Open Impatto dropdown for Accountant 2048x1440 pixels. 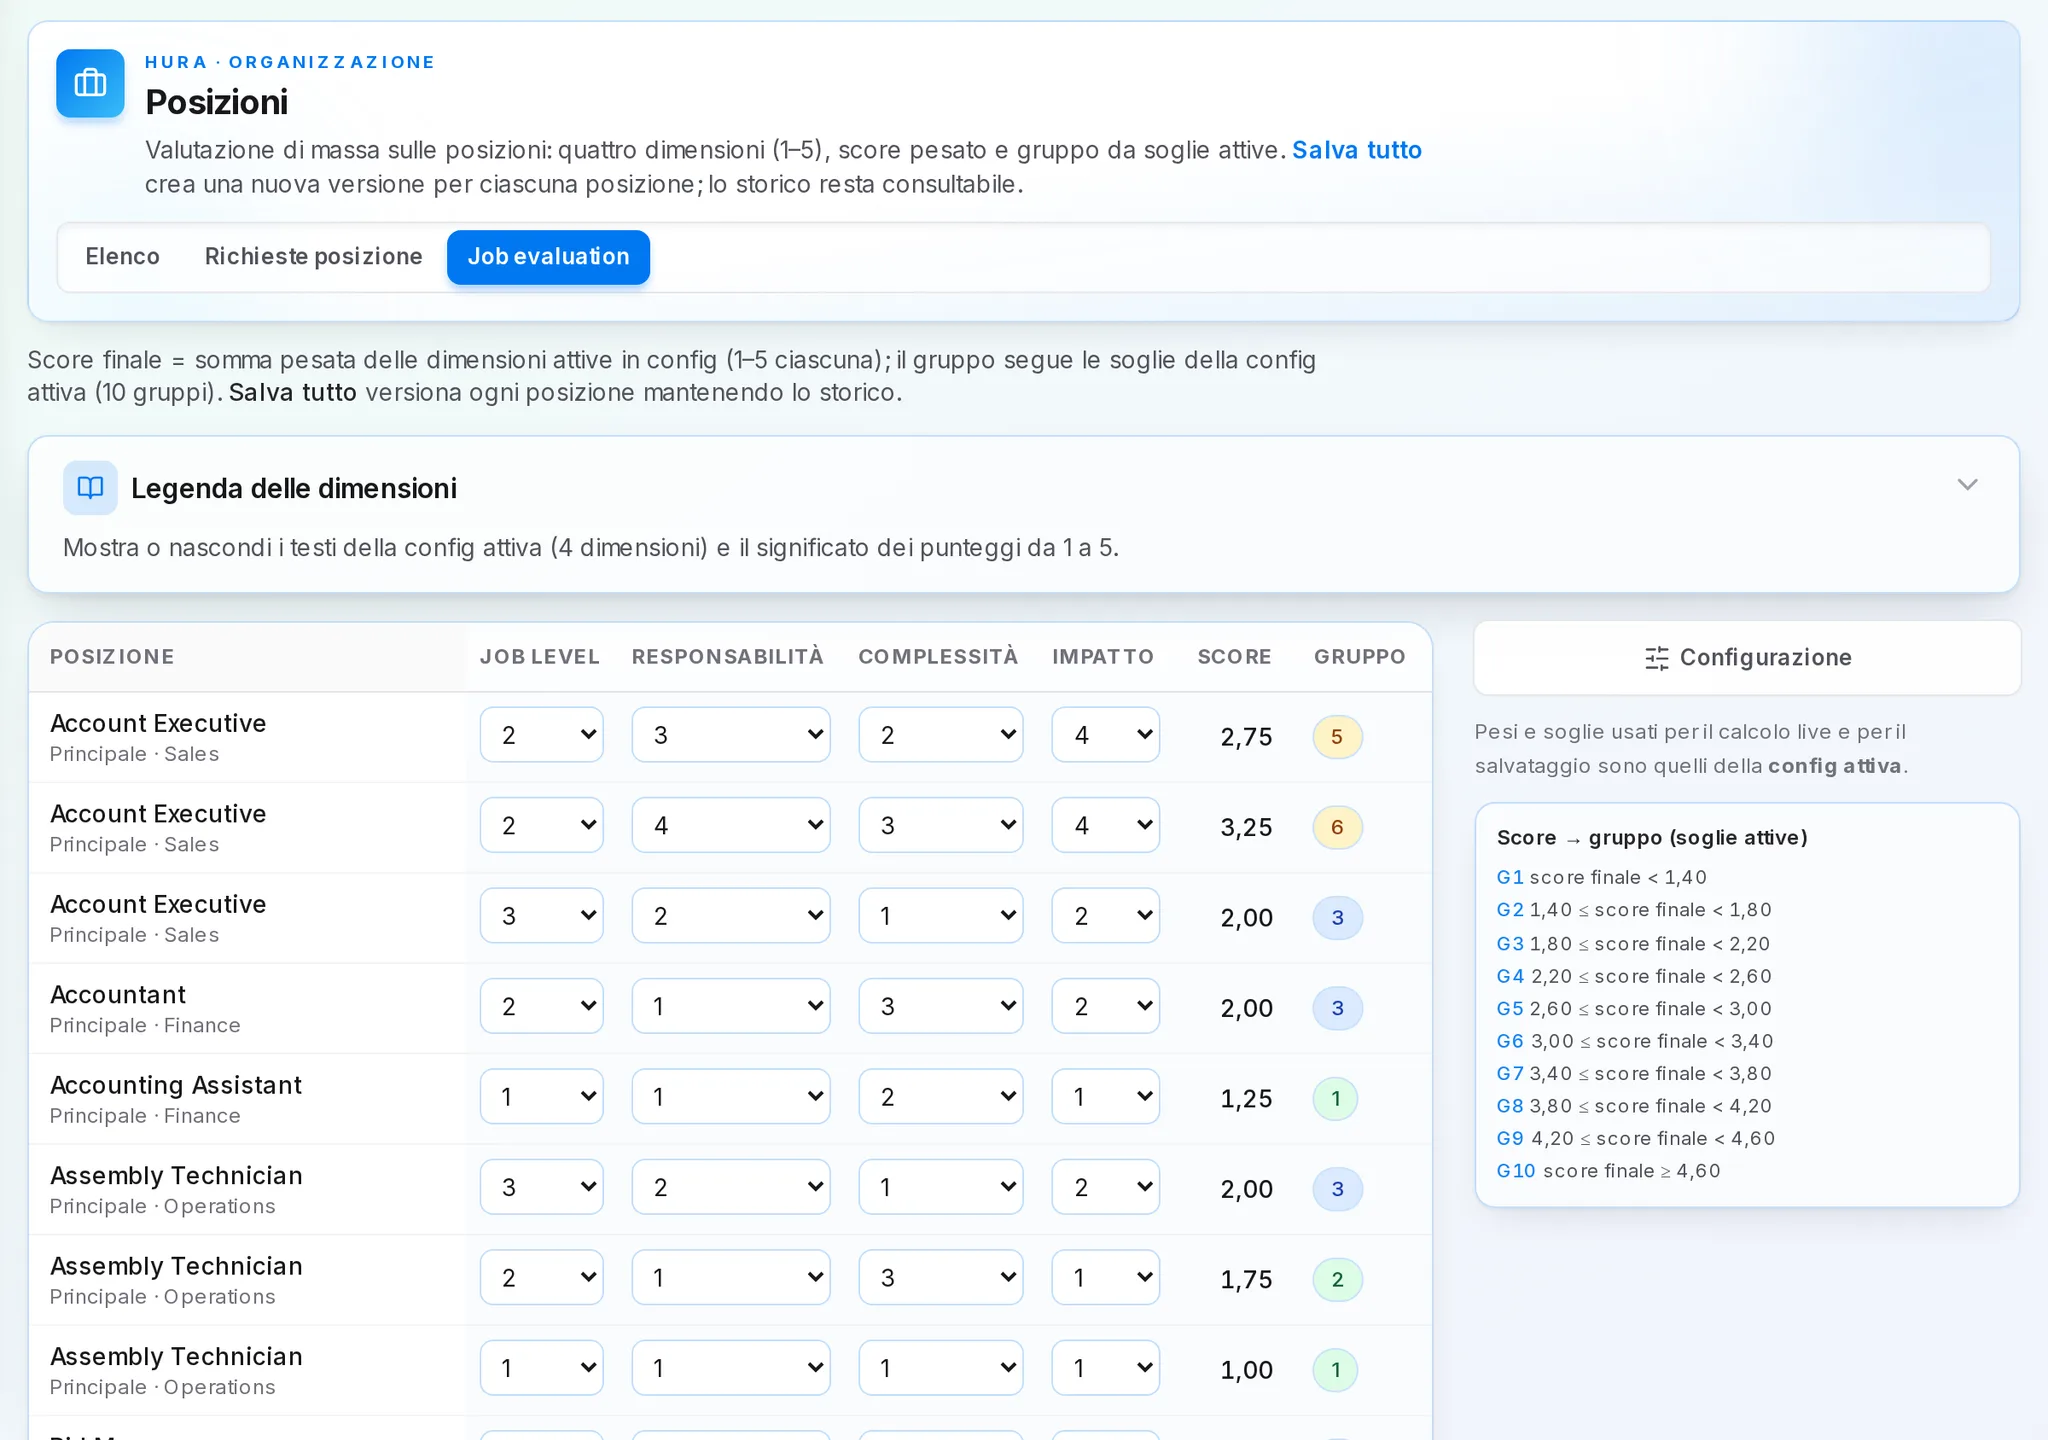(1105, 1006)
